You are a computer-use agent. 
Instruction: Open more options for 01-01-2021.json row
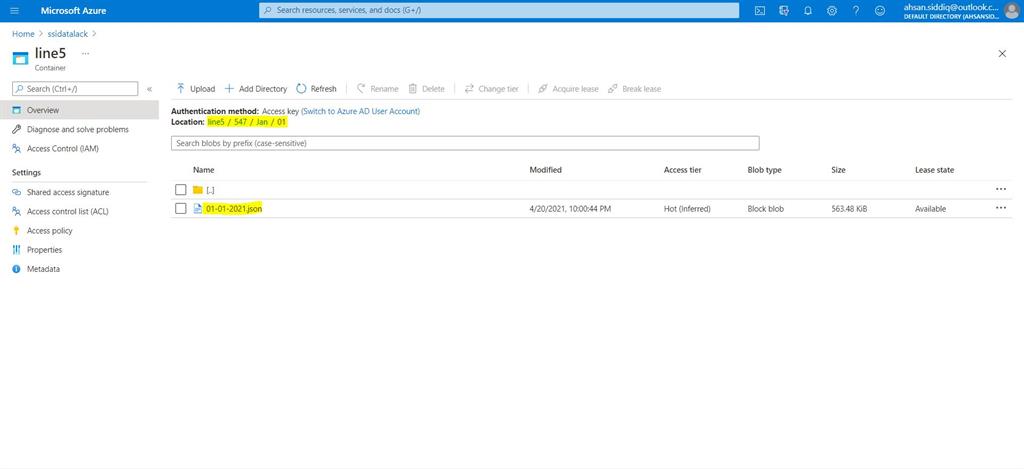tap(1000, 208)
